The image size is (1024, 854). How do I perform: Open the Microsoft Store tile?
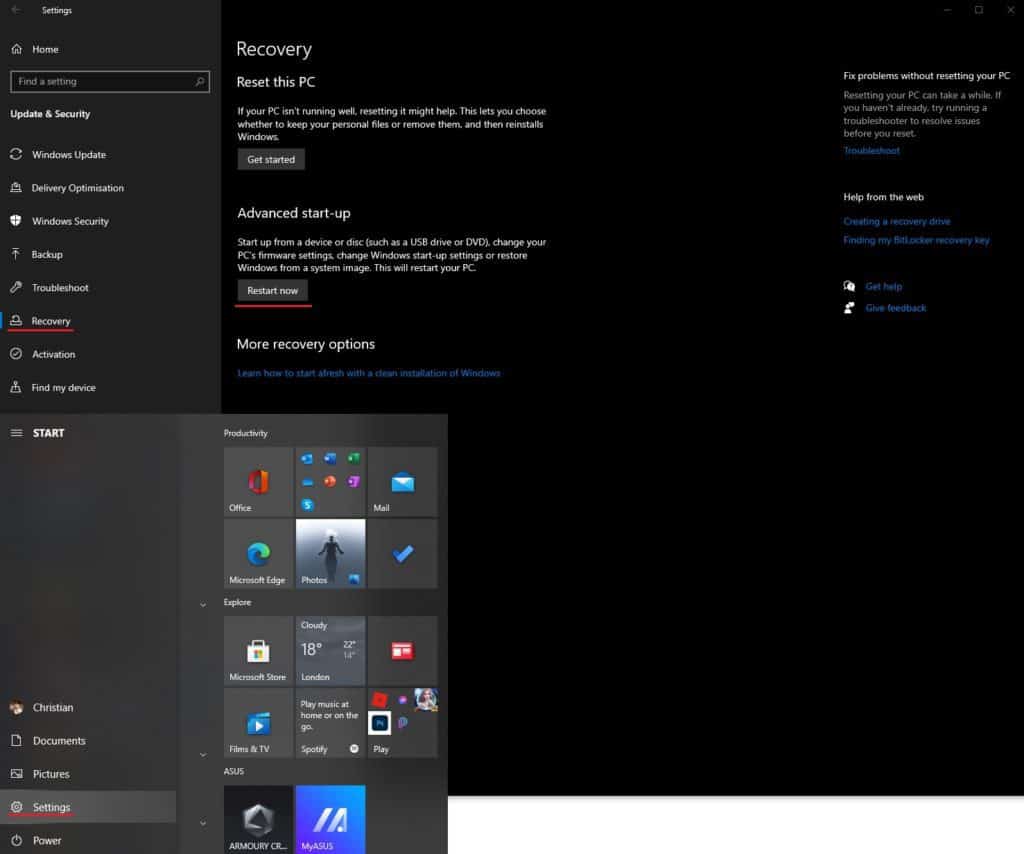[x=258, y=651]
